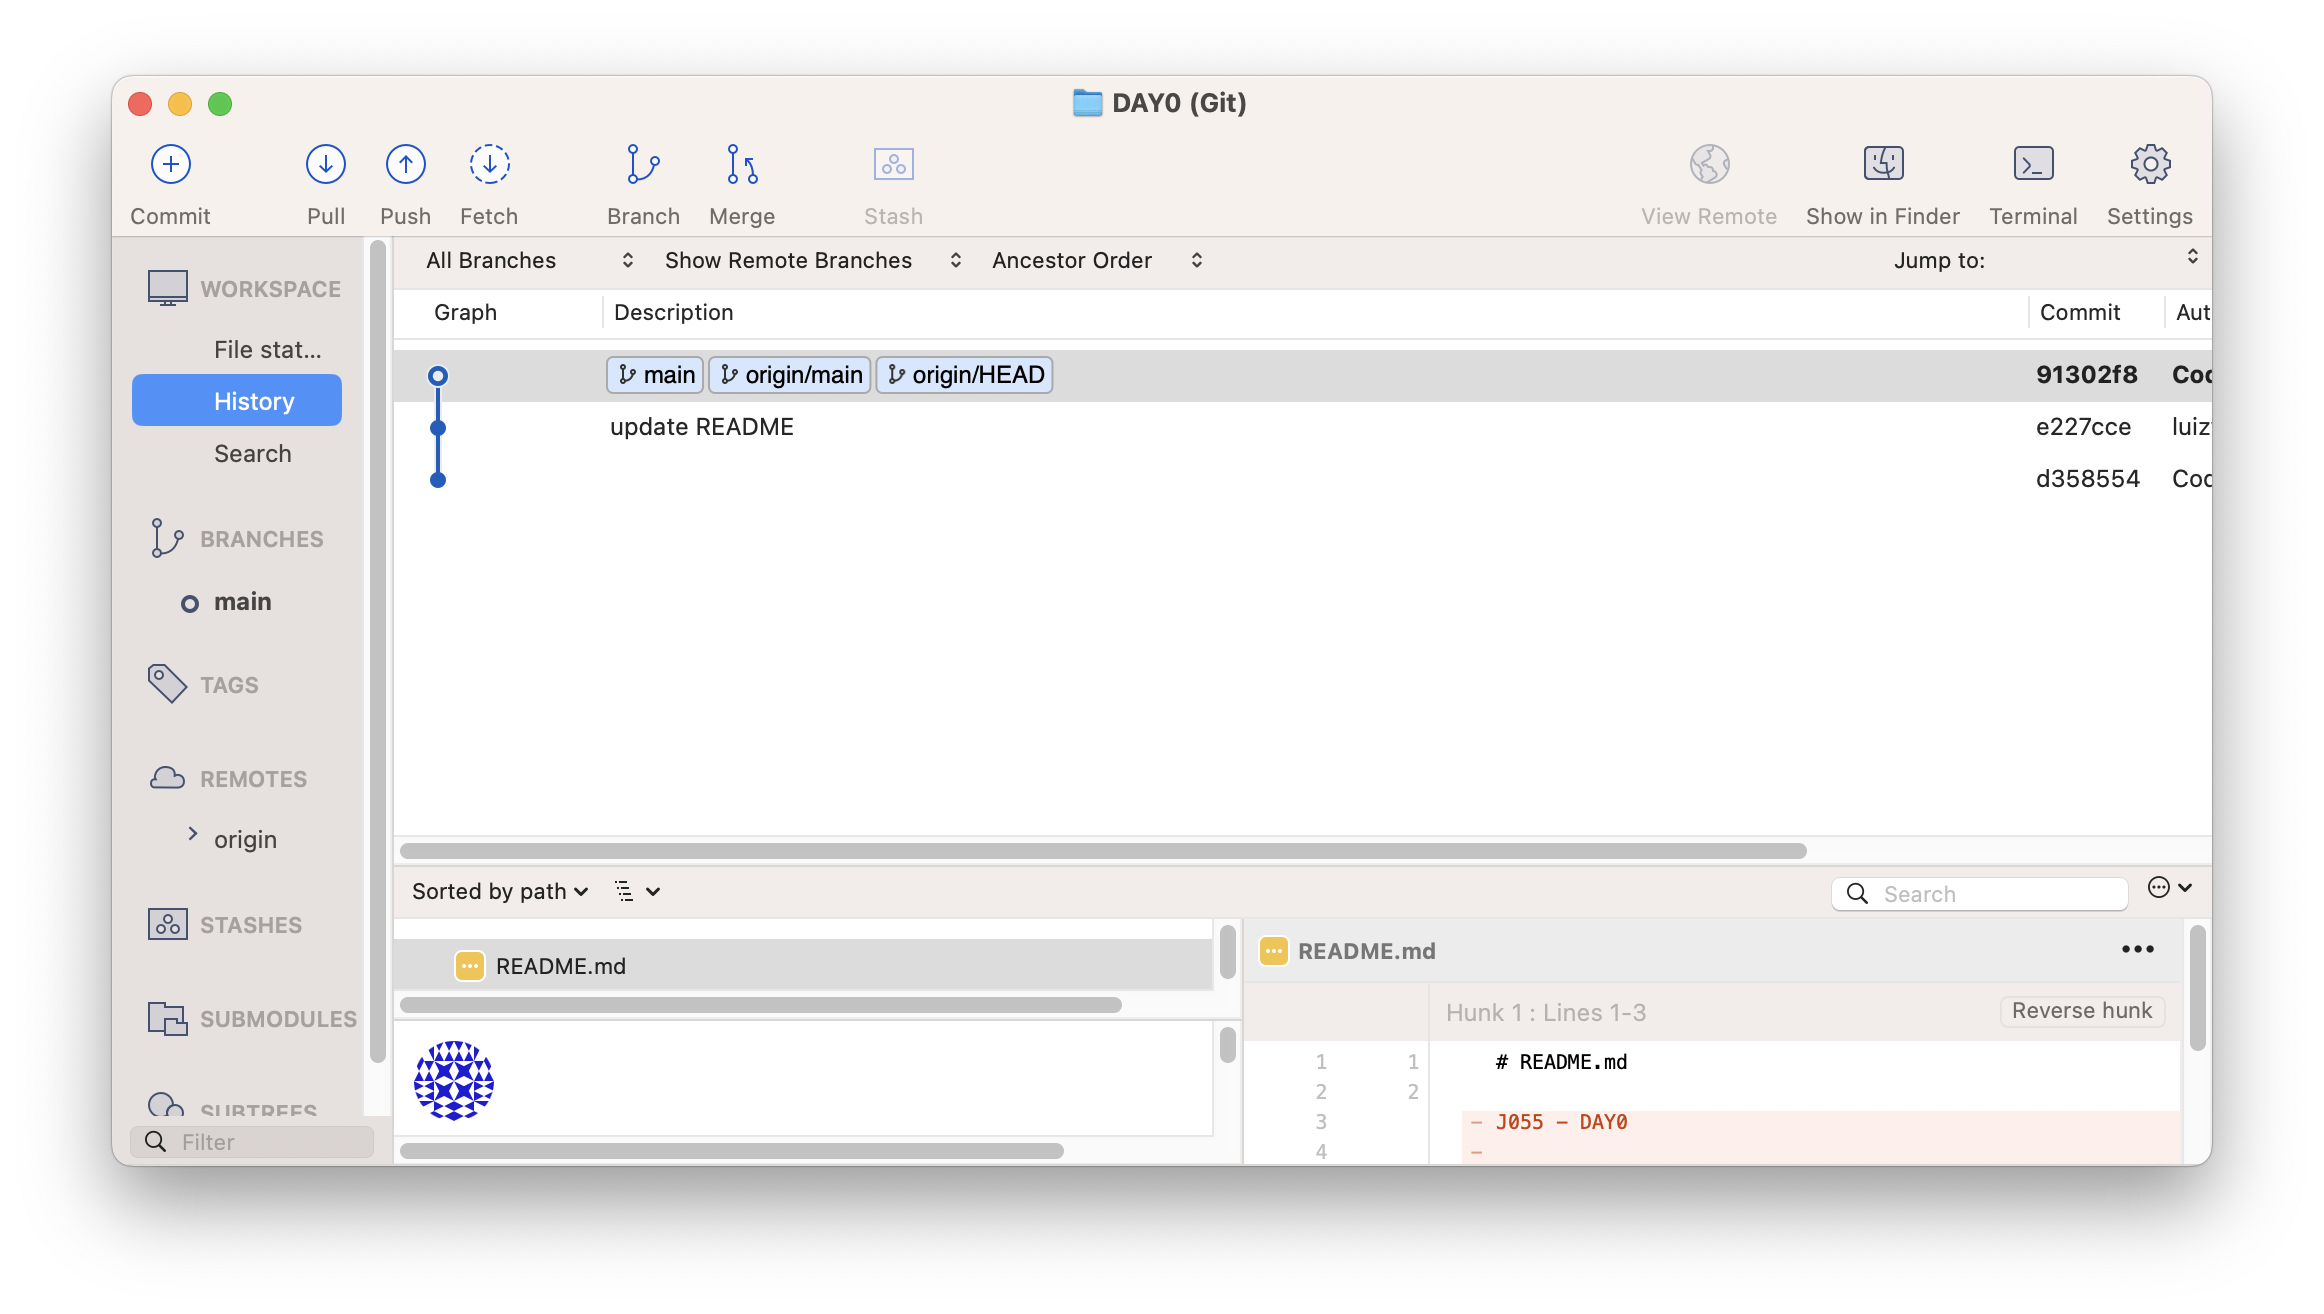
Task: Click the Pull icon
Action: (326, 165)
